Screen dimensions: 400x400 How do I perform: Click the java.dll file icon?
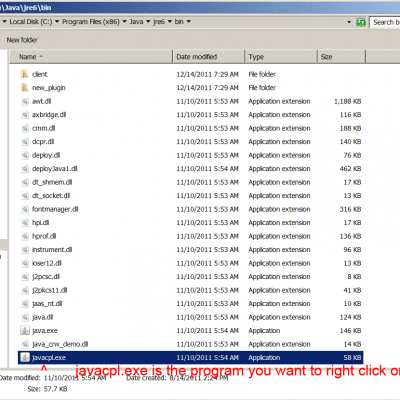point(25,317)
